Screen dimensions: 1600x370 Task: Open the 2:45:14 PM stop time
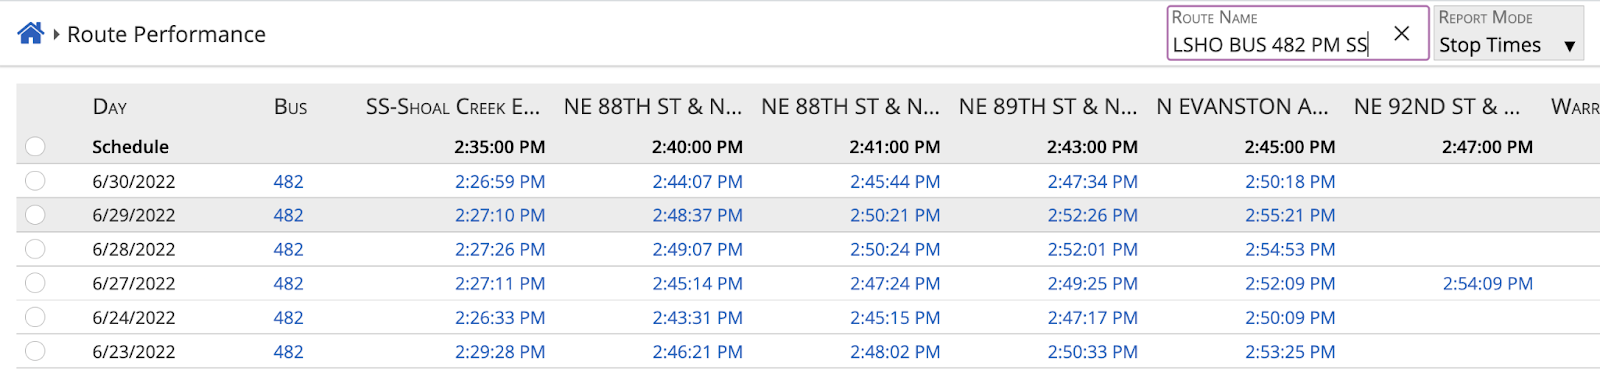[x=698, y=284]
